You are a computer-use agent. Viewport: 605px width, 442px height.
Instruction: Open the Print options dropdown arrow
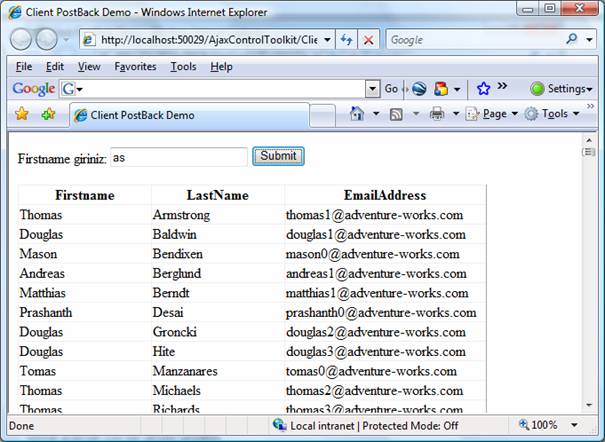pos(456,114)
